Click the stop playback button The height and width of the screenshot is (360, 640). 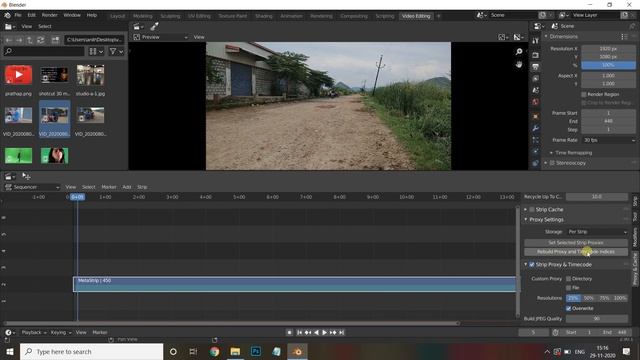289,333
